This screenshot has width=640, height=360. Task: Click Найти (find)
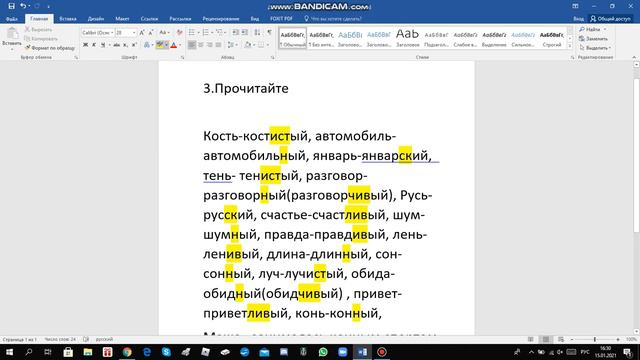coord(593,29)
